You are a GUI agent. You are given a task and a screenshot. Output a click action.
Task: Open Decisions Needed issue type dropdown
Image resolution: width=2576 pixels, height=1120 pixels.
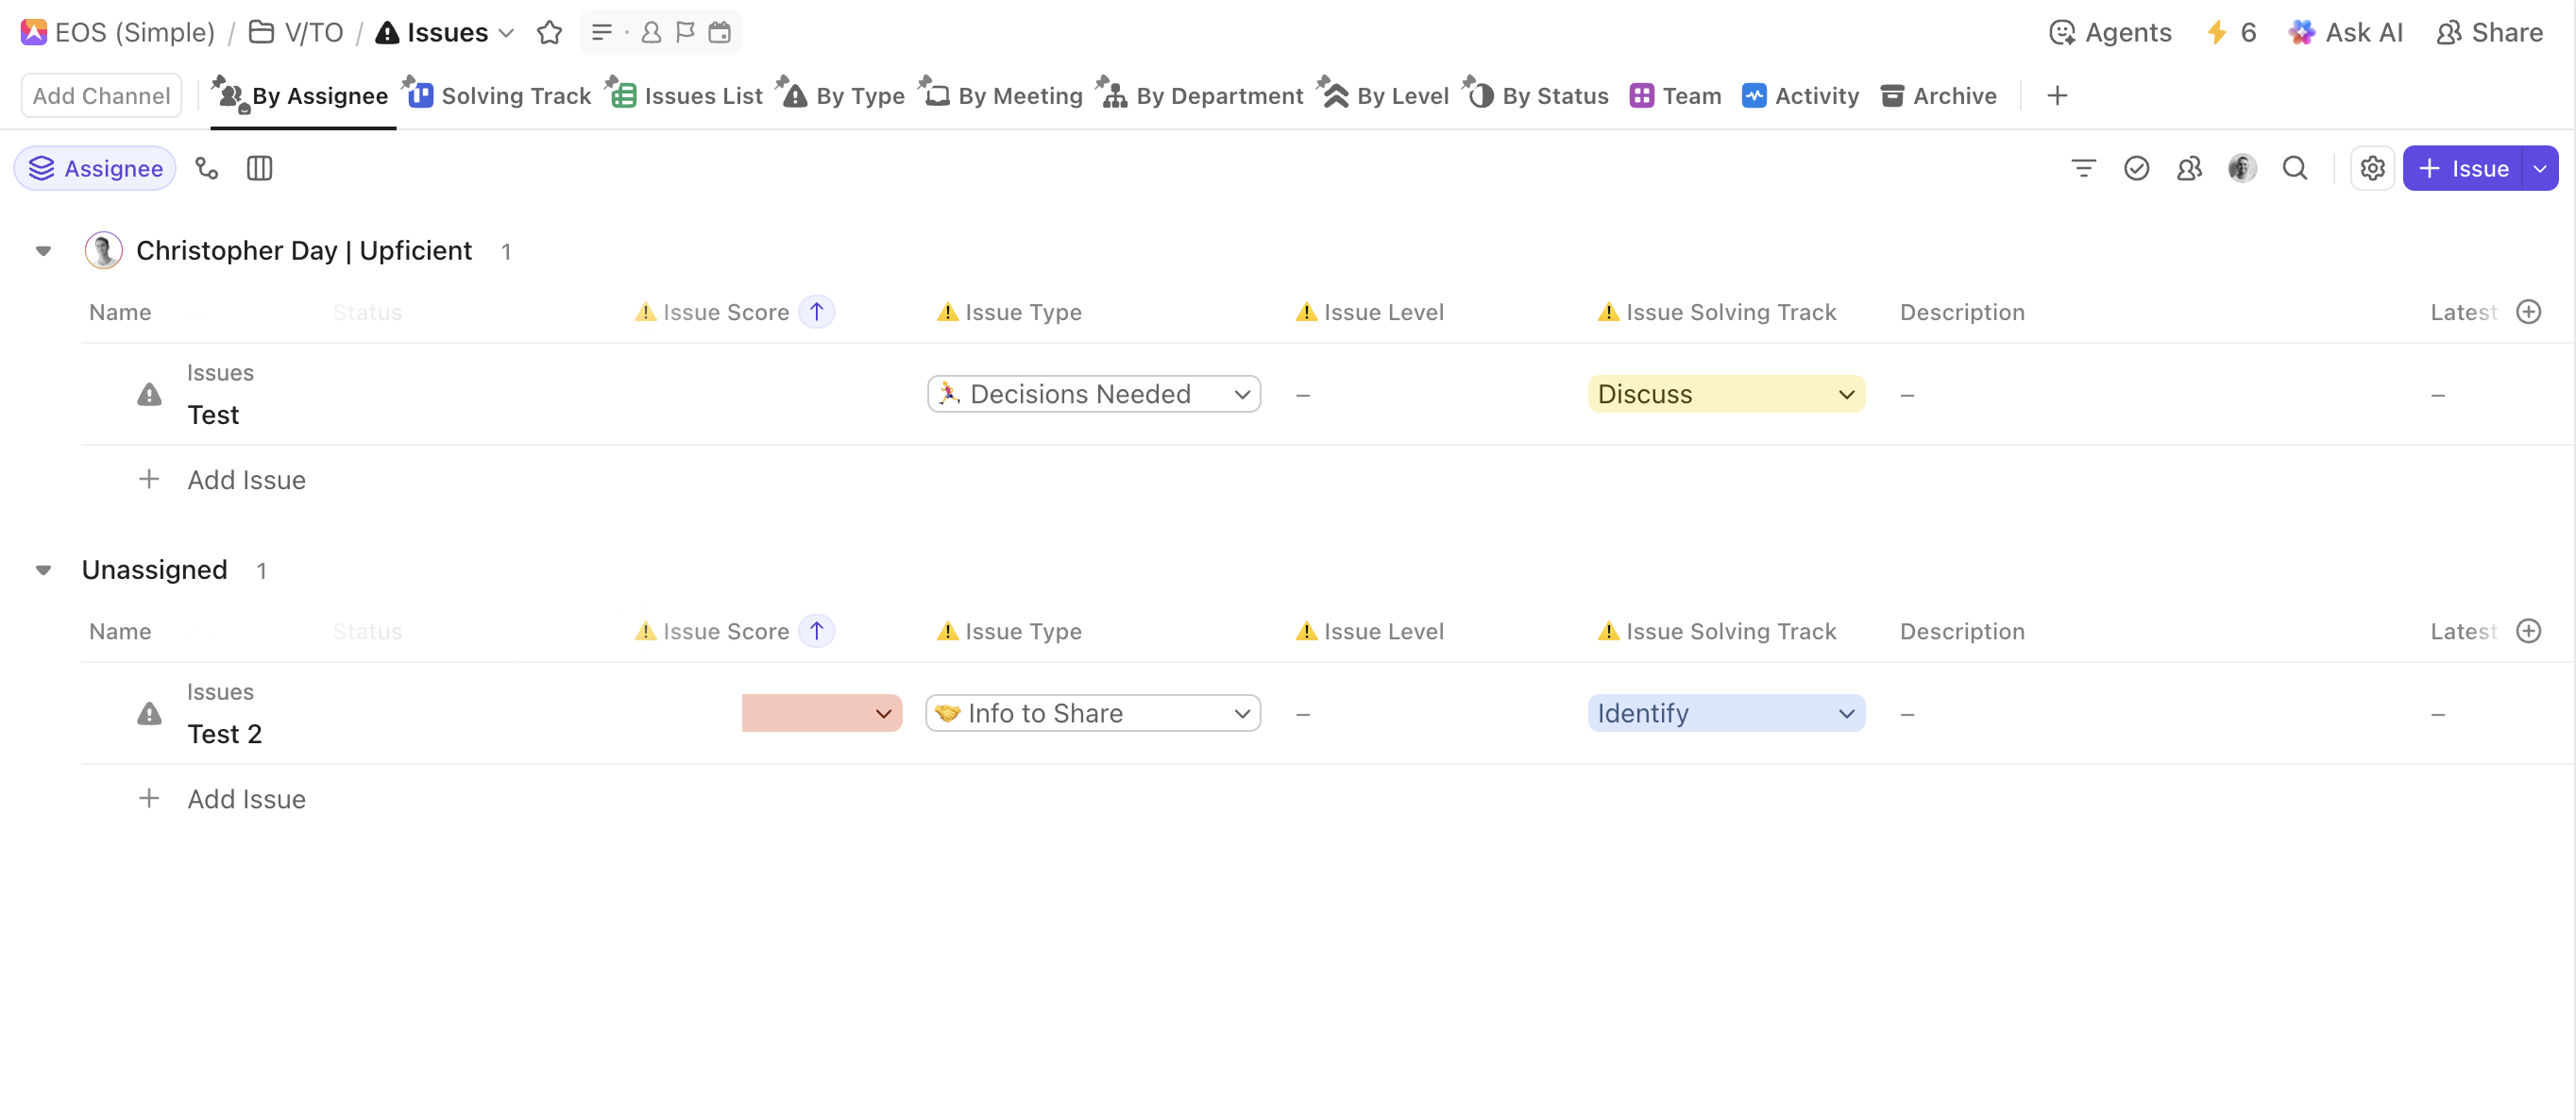pos(1093,394)
